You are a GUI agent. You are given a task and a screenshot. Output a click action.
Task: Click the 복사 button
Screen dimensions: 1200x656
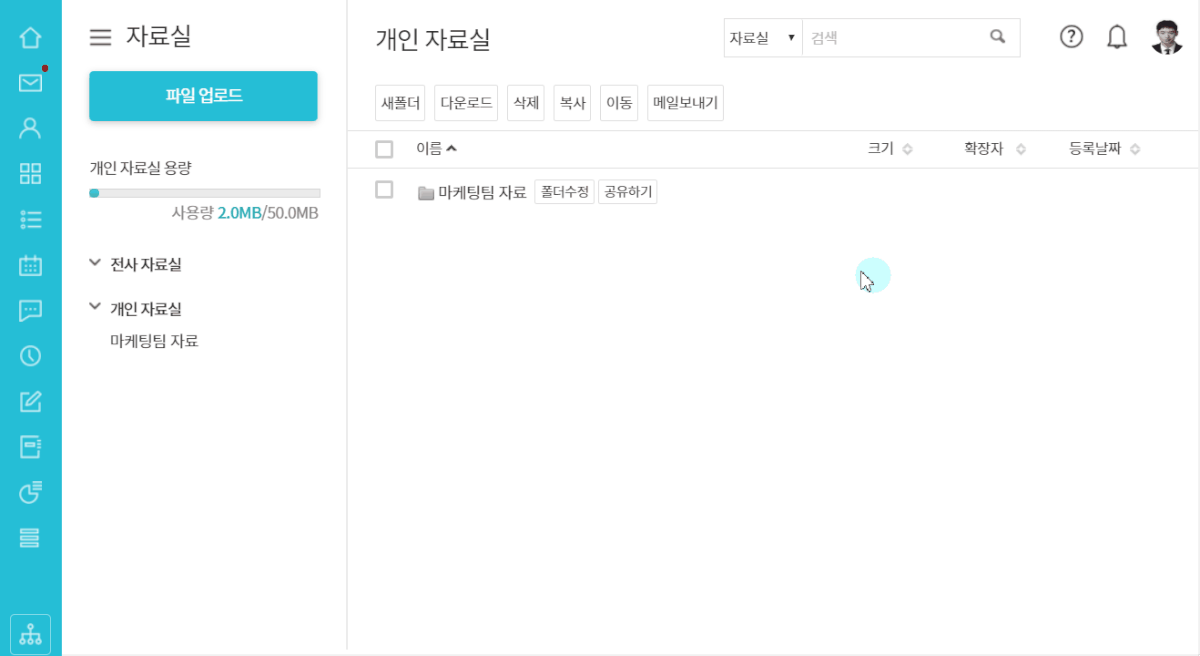tap(572, 103)
